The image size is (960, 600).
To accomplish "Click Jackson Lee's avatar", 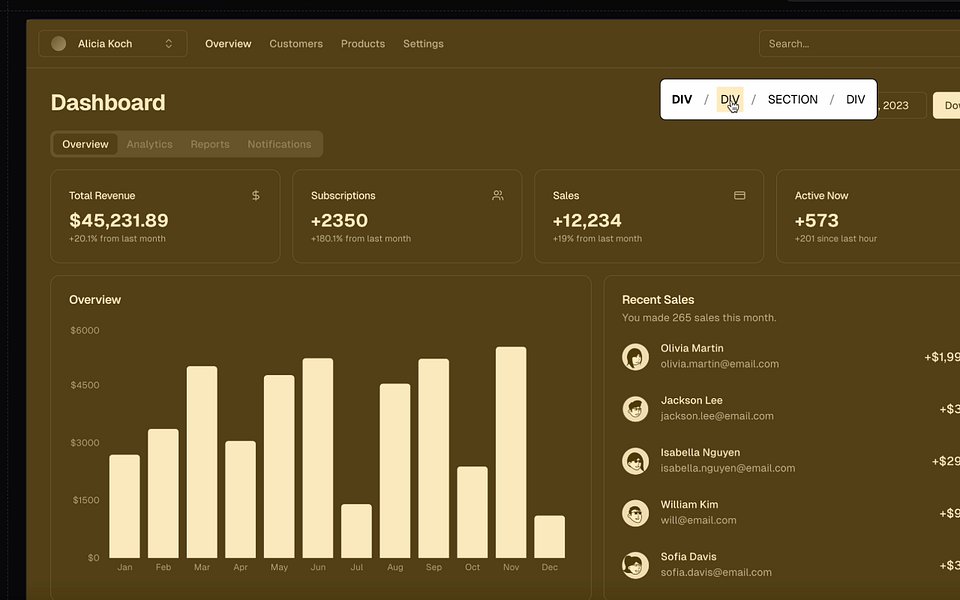I will point(636,408).
